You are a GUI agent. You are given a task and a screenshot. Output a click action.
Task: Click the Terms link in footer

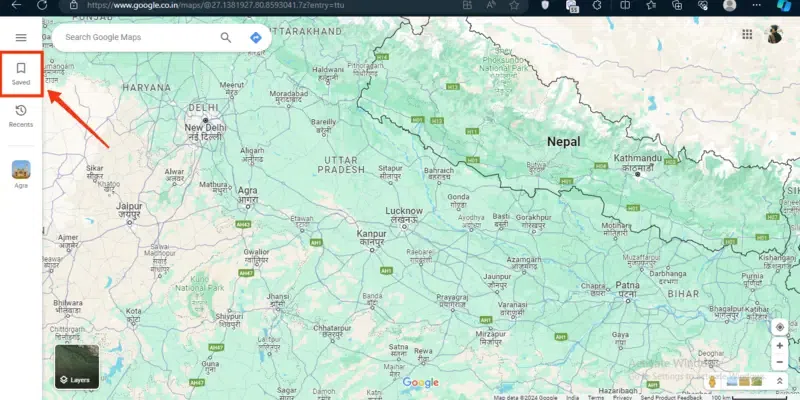[x=595, y=397]
